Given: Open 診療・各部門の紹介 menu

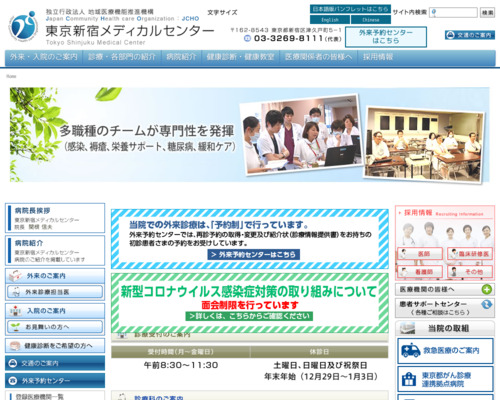Looking at the screenshot, I should point(122,57).
